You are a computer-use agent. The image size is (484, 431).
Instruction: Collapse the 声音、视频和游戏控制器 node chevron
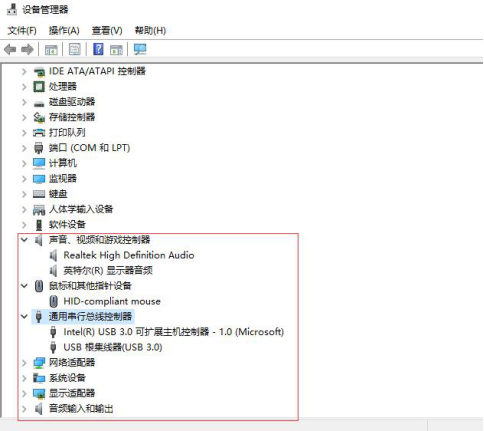pos(24,240)
